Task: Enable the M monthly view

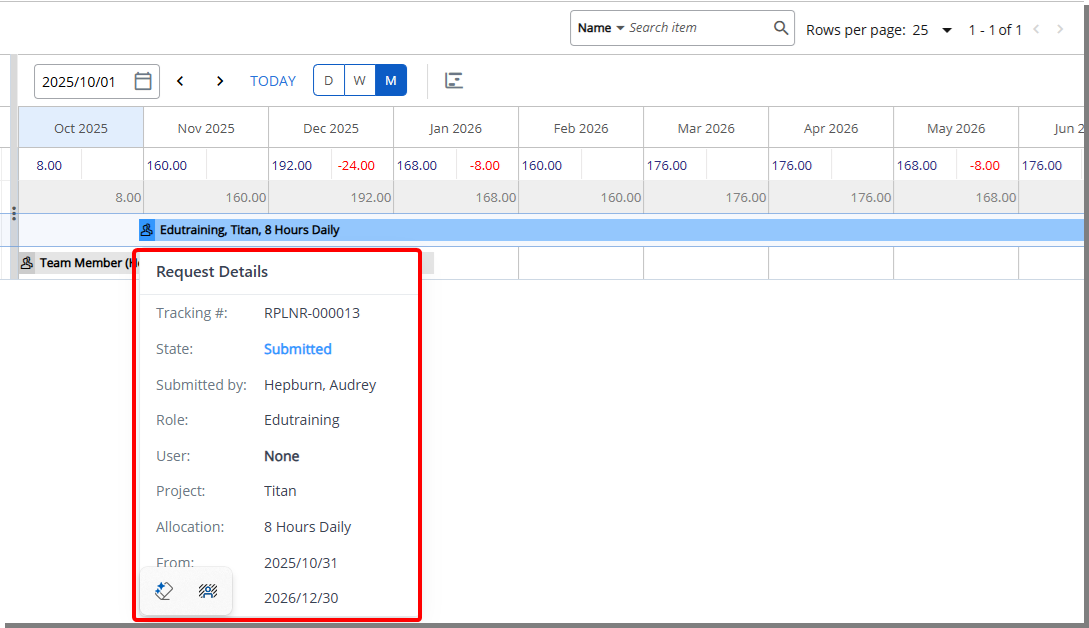Action: pos(390,80)
